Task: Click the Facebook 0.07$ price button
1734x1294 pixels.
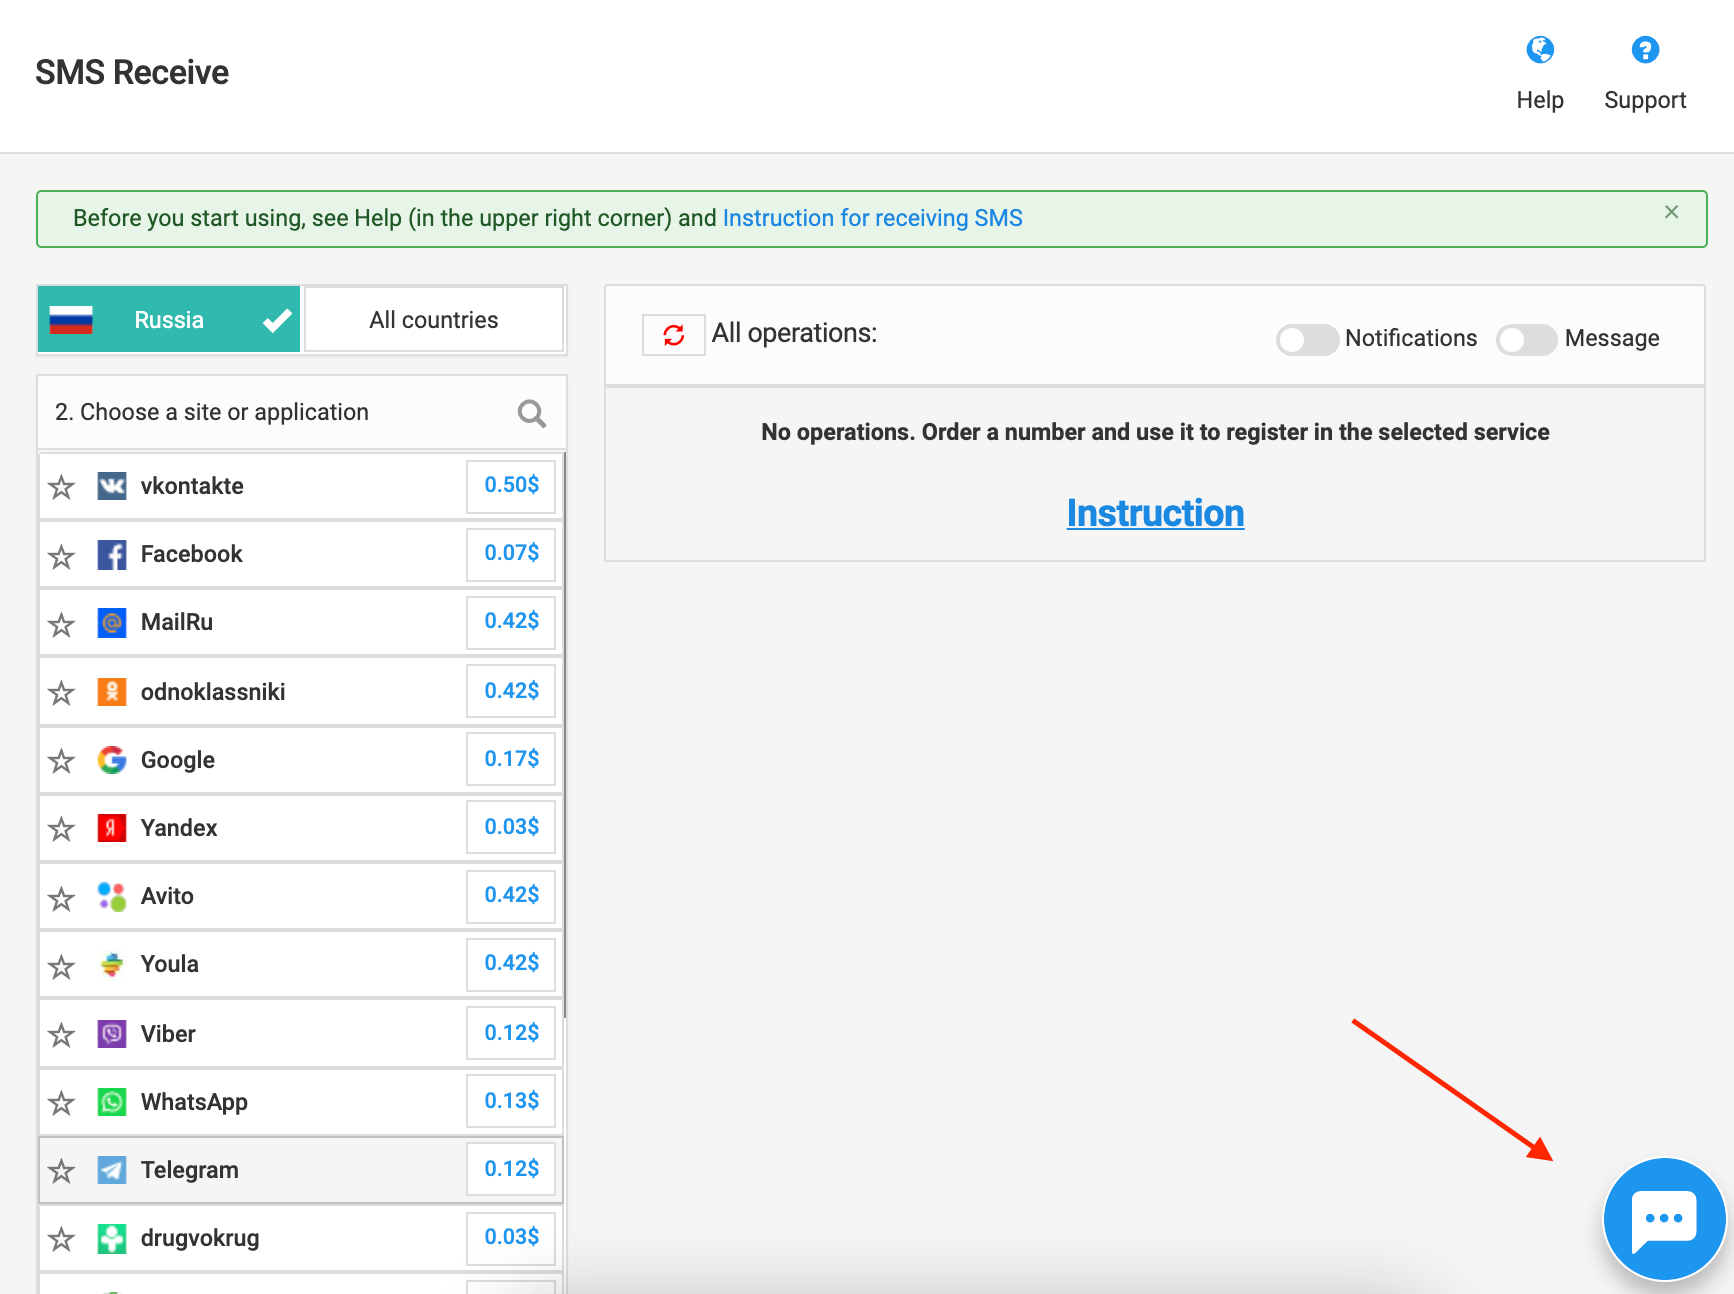Action: (x=511, y=553)
